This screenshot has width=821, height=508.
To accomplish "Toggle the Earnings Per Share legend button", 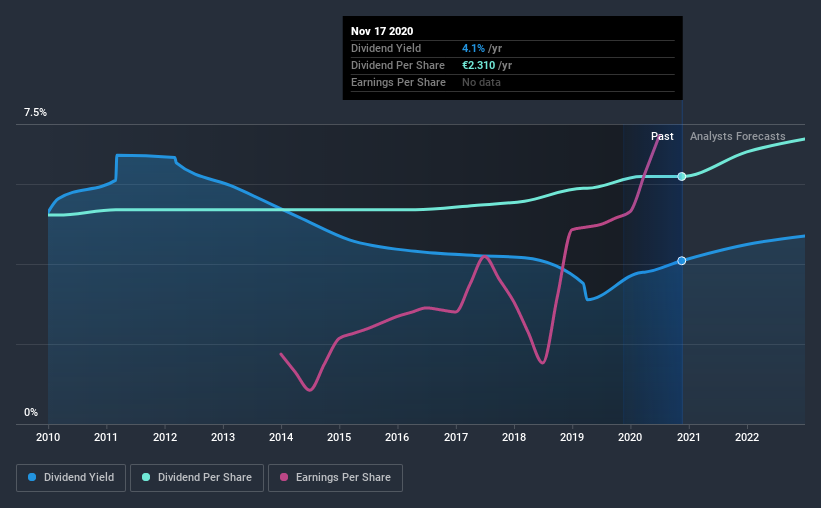I will pyautogui.click(x=336, y=478).
